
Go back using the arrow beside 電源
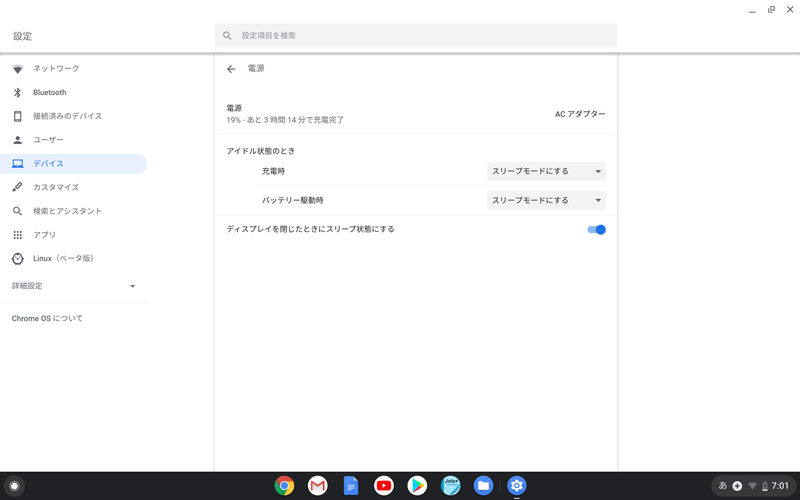231,69
